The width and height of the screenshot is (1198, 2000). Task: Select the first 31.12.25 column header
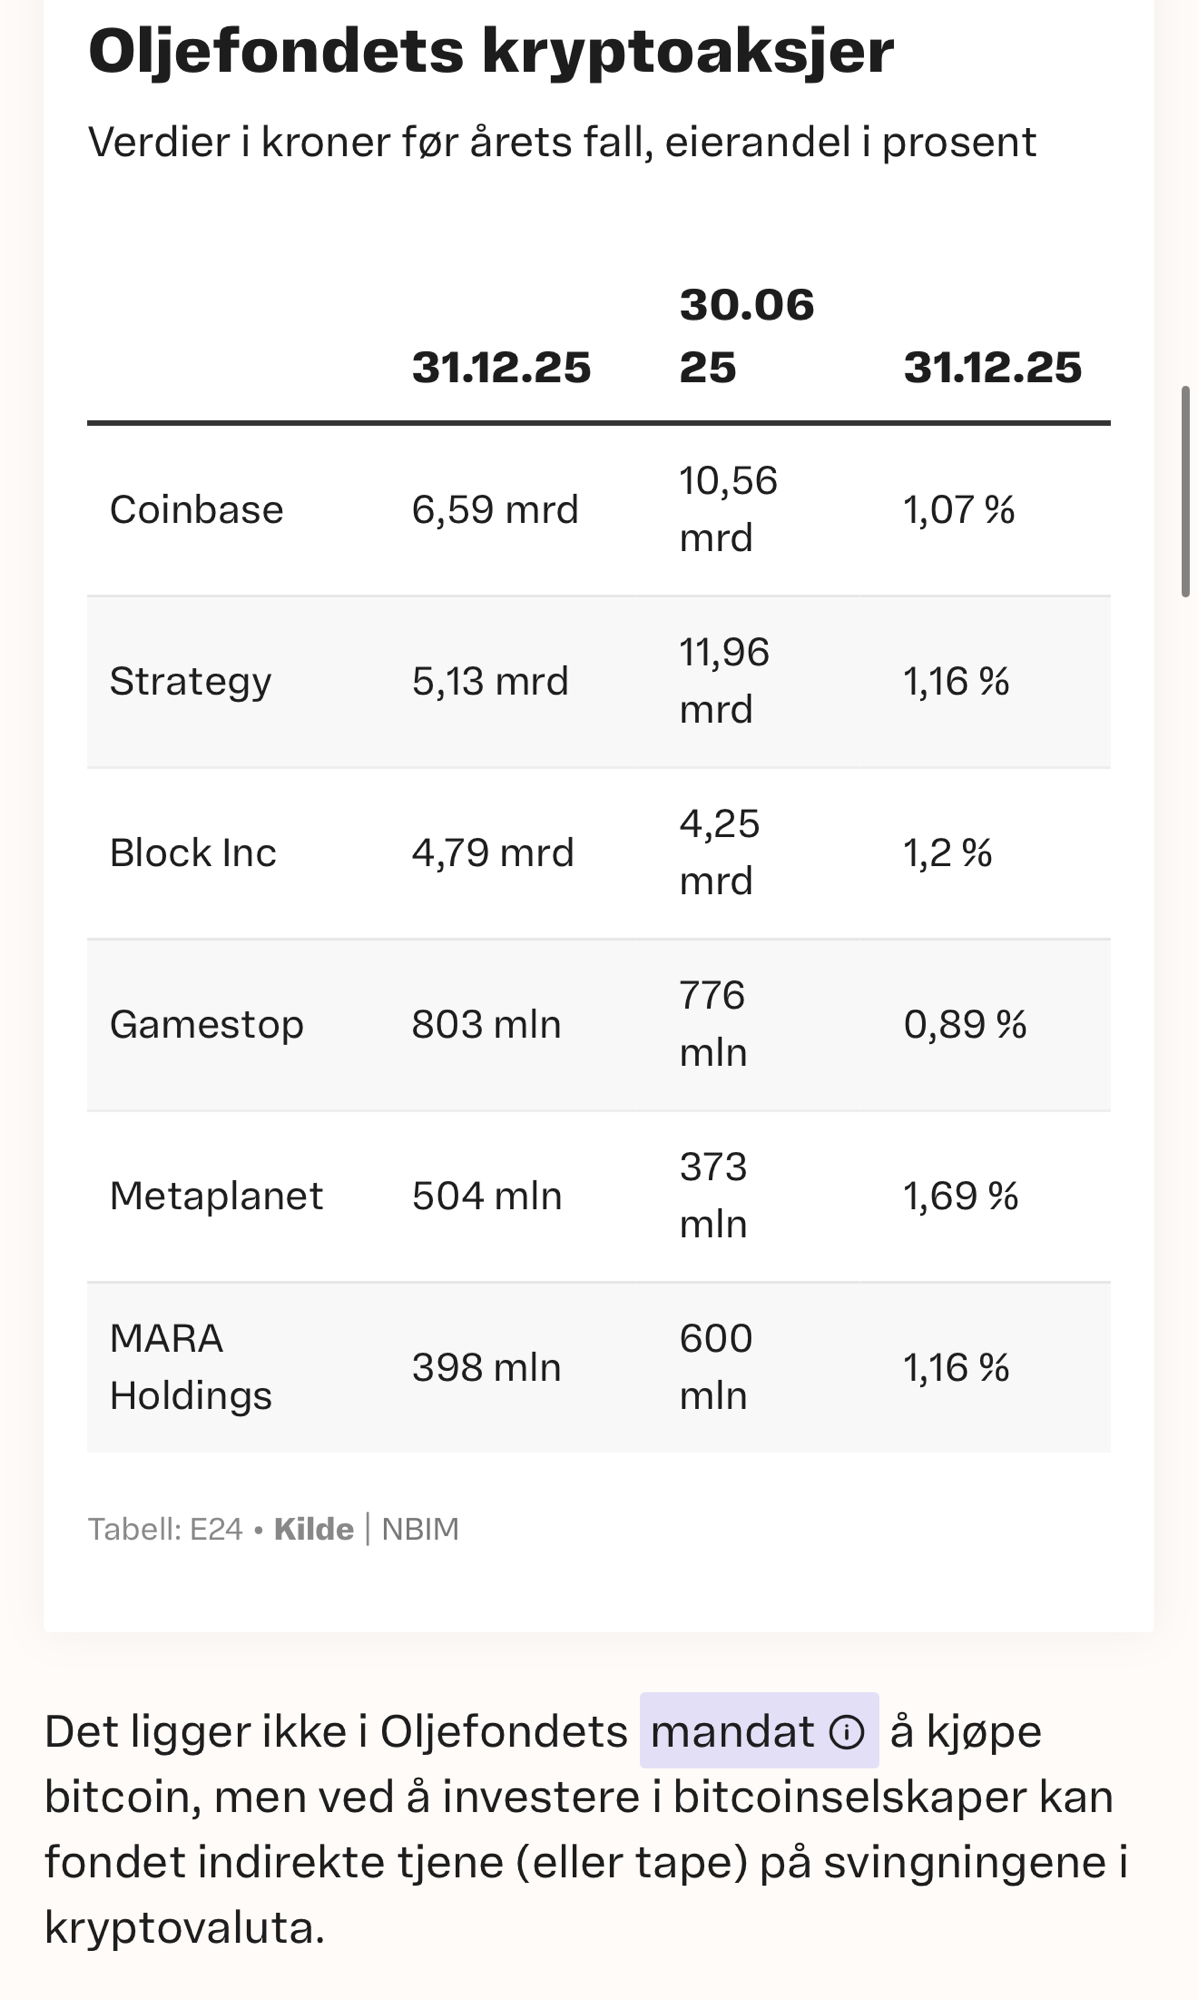(501, 367)
